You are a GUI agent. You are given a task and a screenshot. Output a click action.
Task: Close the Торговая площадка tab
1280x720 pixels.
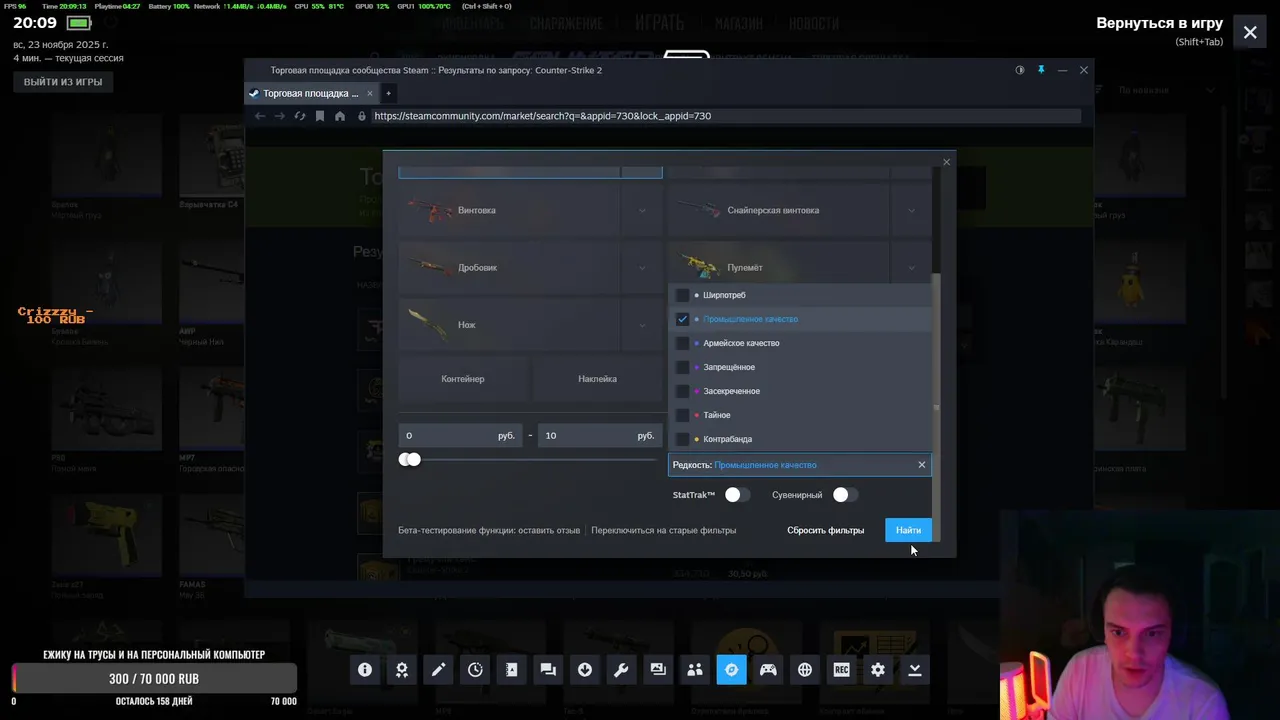pos(369,93)
